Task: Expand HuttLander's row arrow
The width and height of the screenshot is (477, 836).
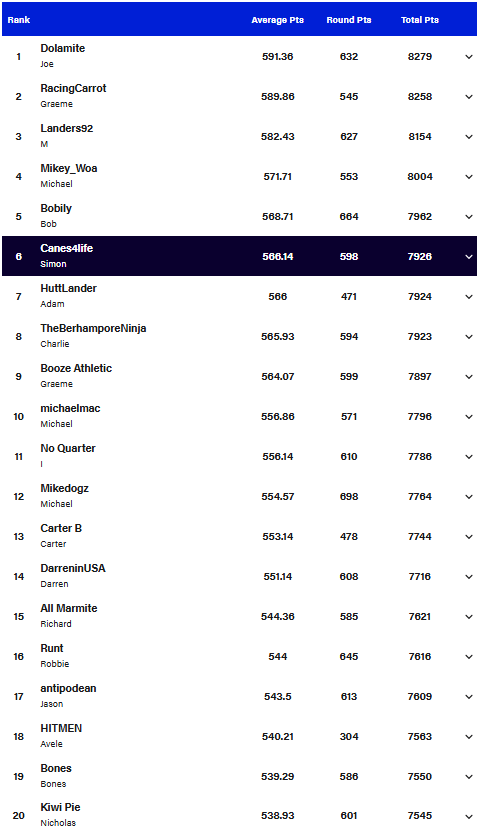Action: point(468,296)
